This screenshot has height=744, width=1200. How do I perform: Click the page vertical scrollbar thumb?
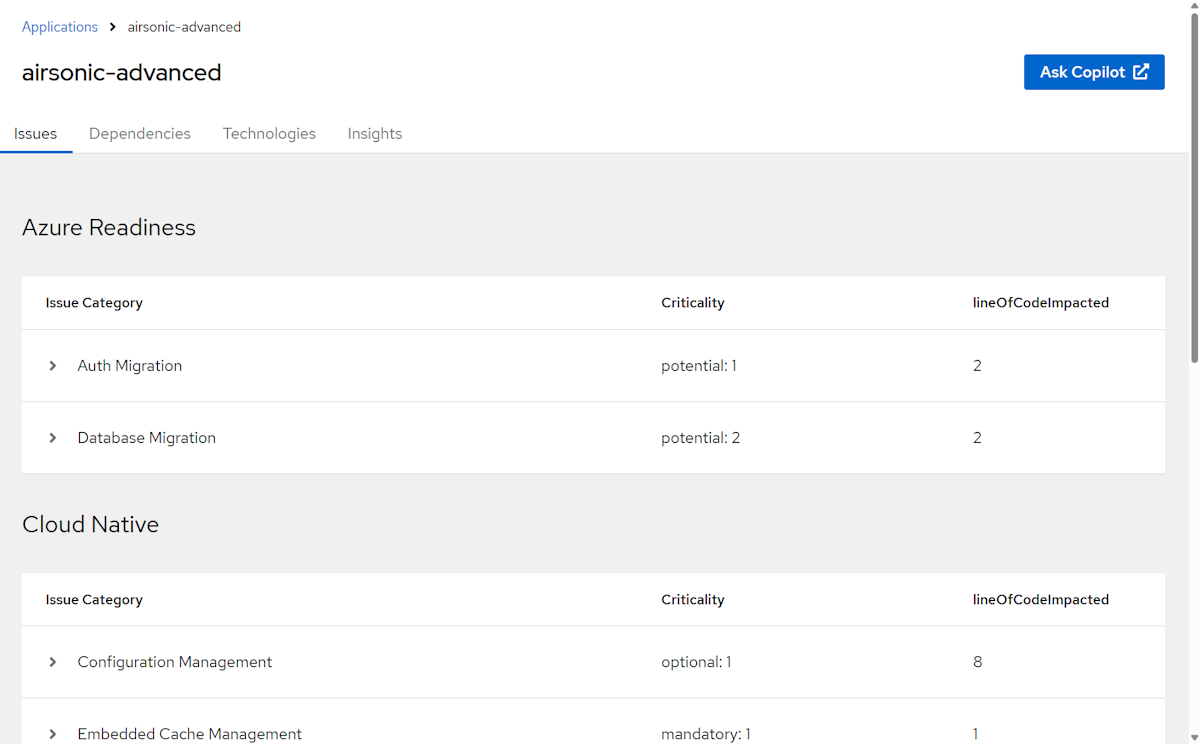(x=1193, y=190)
